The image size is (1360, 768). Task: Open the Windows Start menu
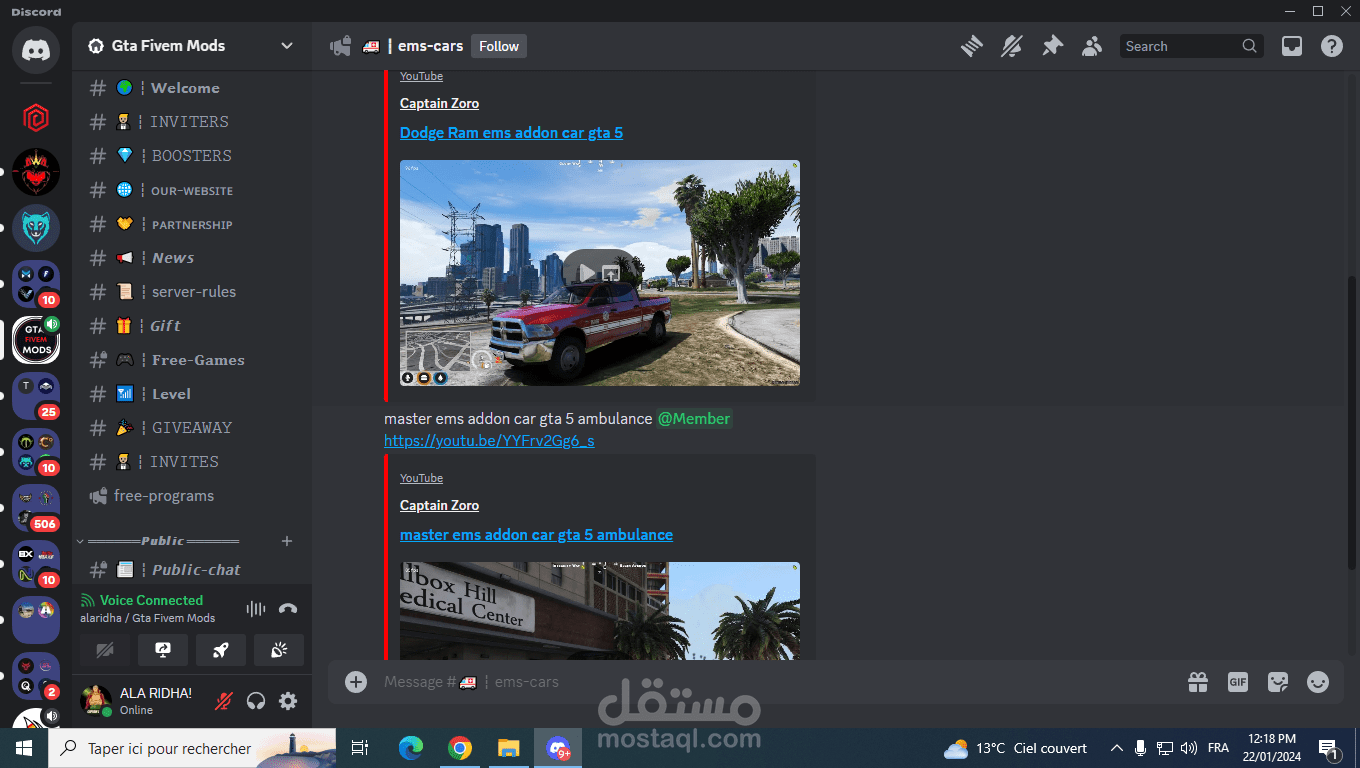[x=24, y=748]
